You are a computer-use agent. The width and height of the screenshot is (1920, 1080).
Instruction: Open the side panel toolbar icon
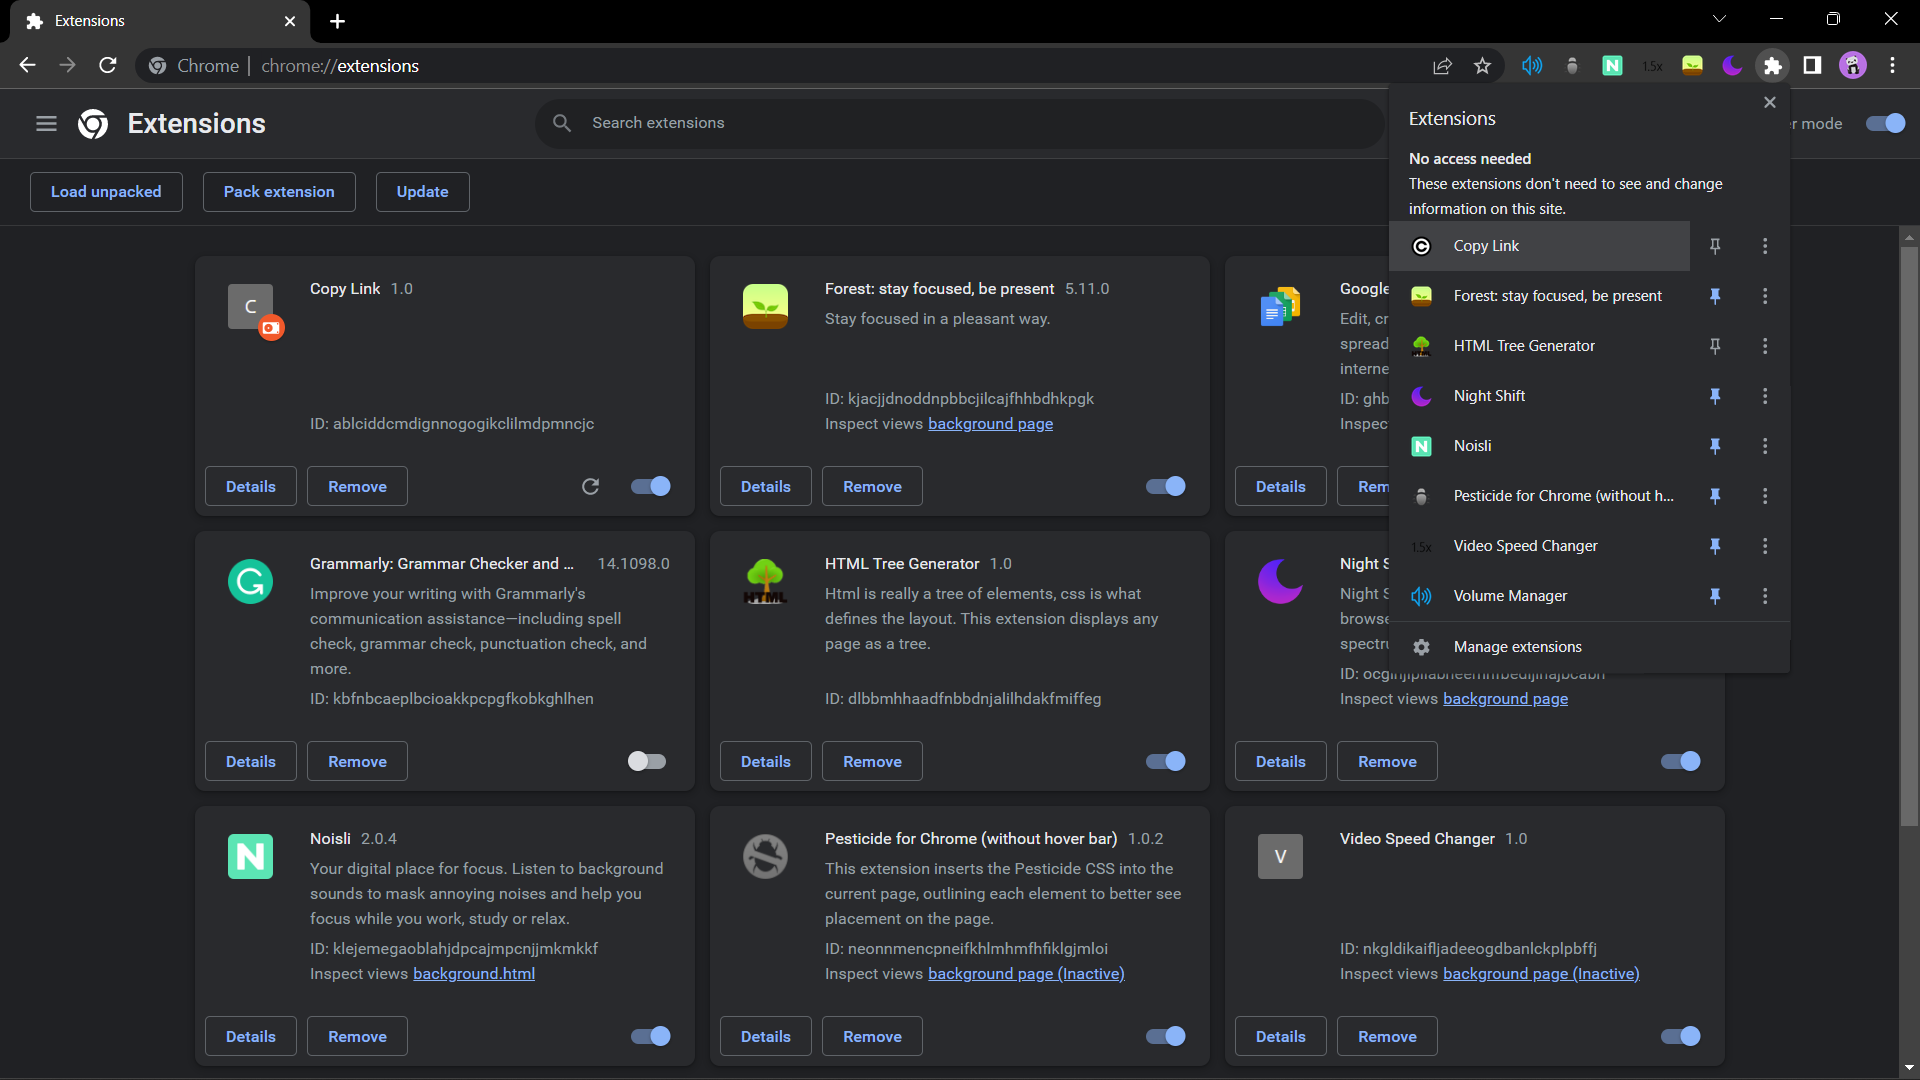[x=1812, y=66]
